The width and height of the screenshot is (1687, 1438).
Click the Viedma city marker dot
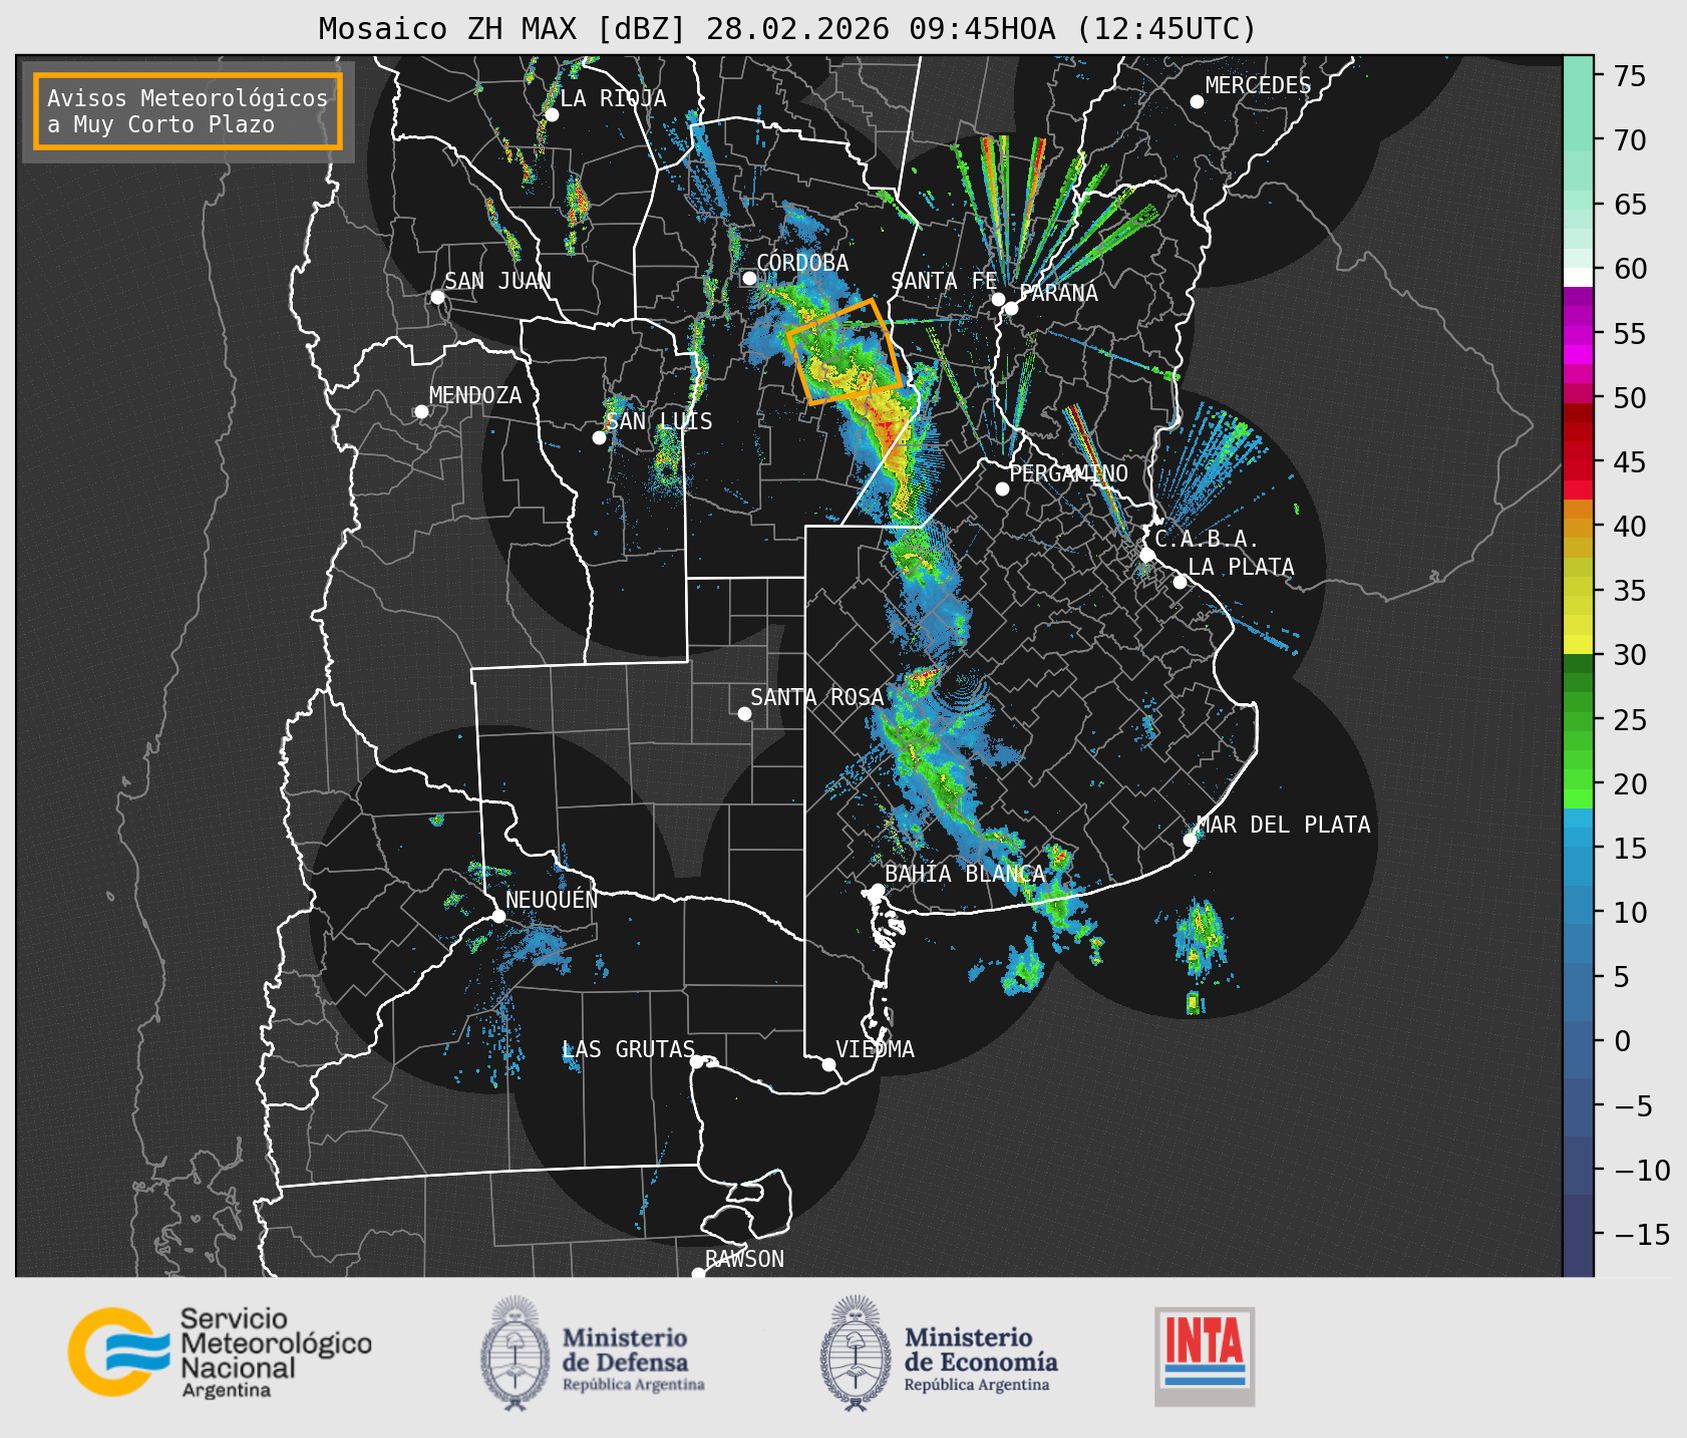(829, 1064)
